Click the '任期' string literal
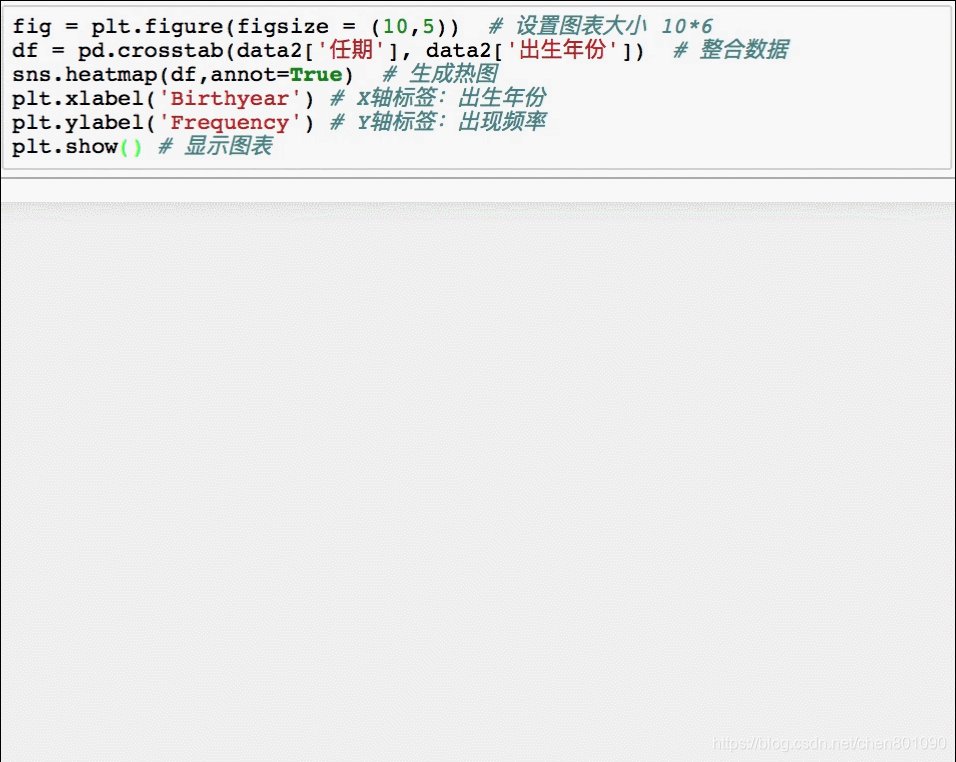The width and height of the screenshot is (956, 762). (x=351, y=50)
